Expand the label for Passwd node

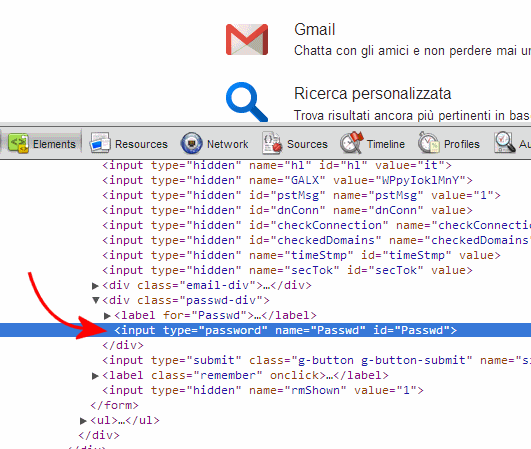pyautogui.click(x=107, y=316)
